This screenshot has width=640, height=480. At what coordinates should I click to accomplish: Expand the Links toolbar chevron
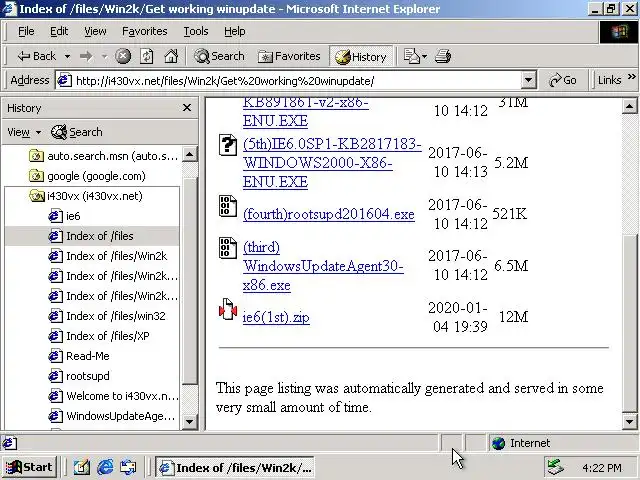(x=631, y=77)
